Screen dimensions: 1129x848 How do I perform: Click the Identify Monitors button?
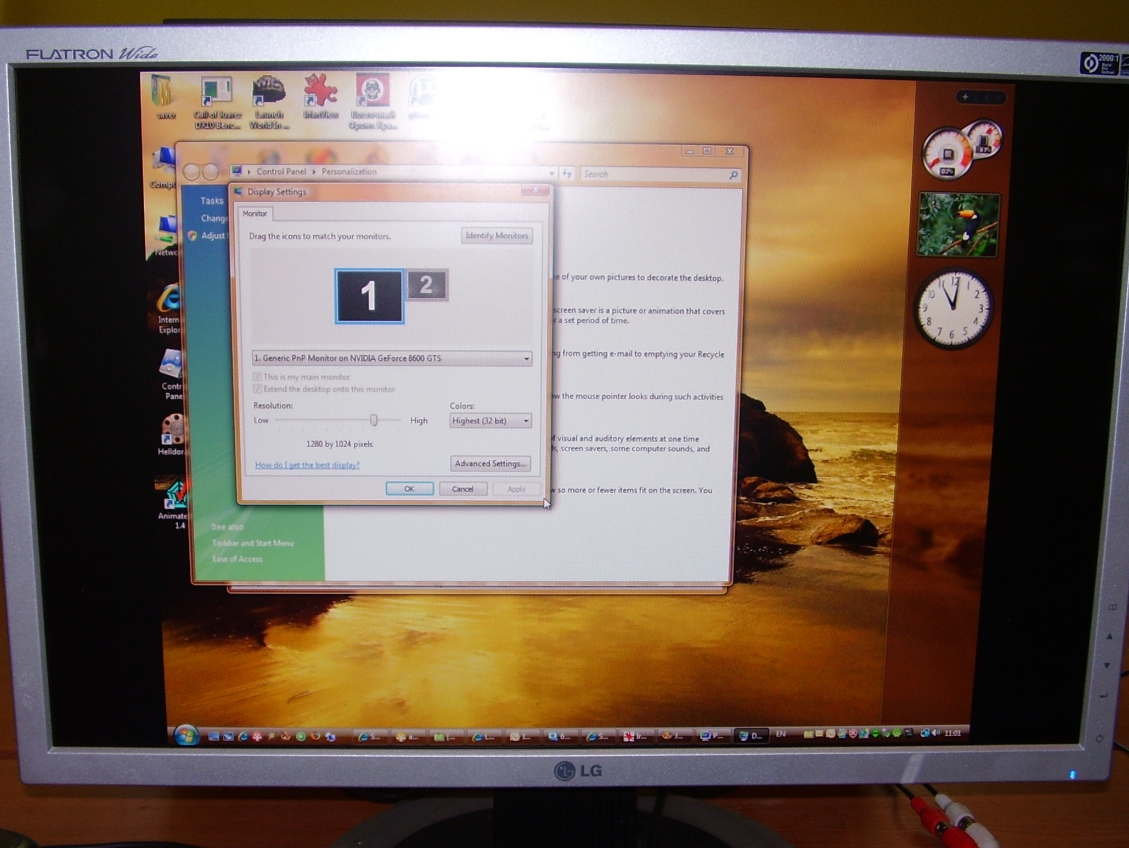point(497,235)
